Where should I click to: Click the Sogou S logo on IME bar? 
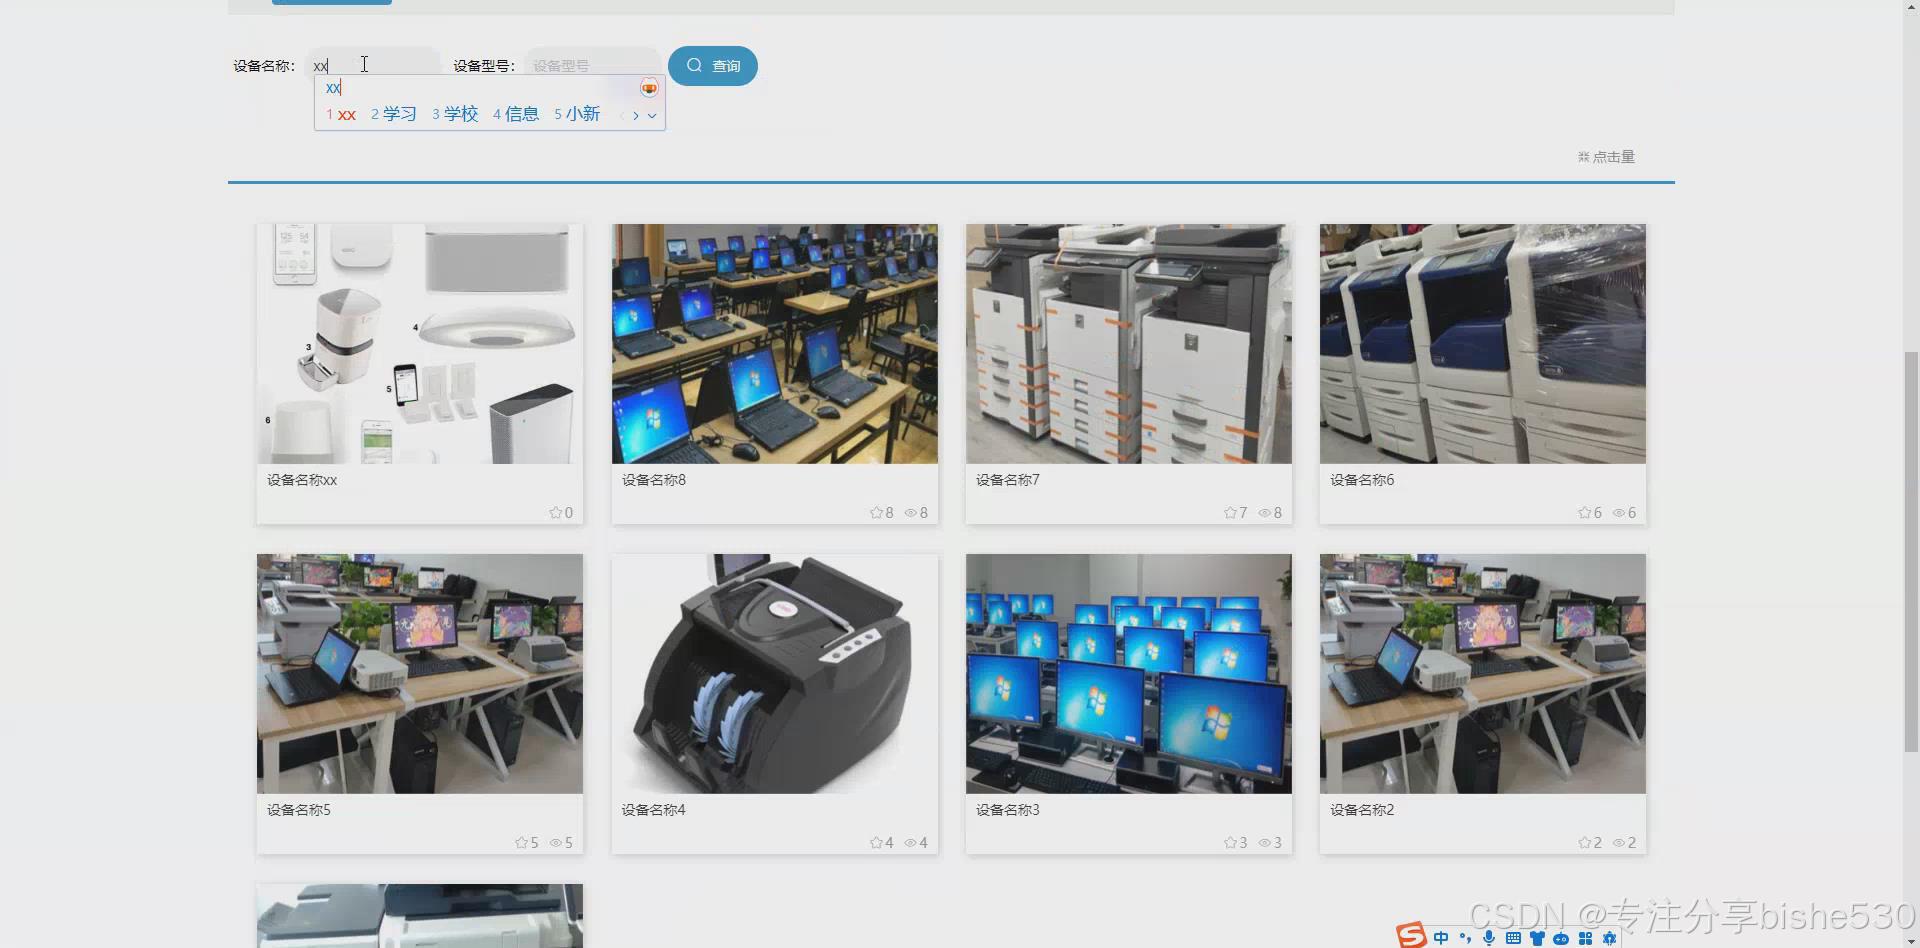pyautogui.click(x=1412, y=935)
